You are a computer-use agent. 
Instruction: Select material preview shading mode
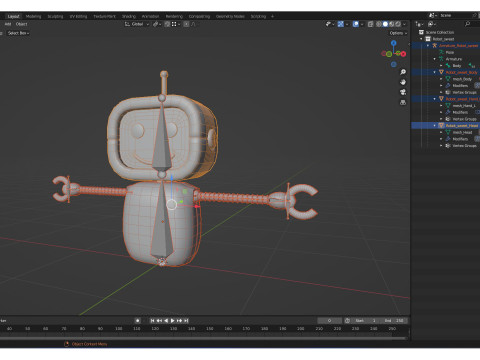click(x=392, y=24)
